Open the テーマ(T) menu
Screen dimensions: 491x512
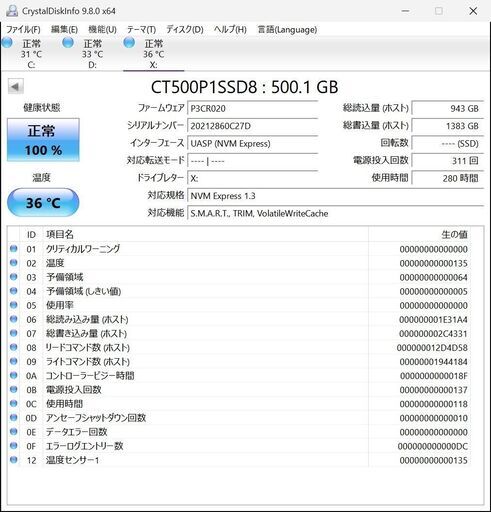141,29
